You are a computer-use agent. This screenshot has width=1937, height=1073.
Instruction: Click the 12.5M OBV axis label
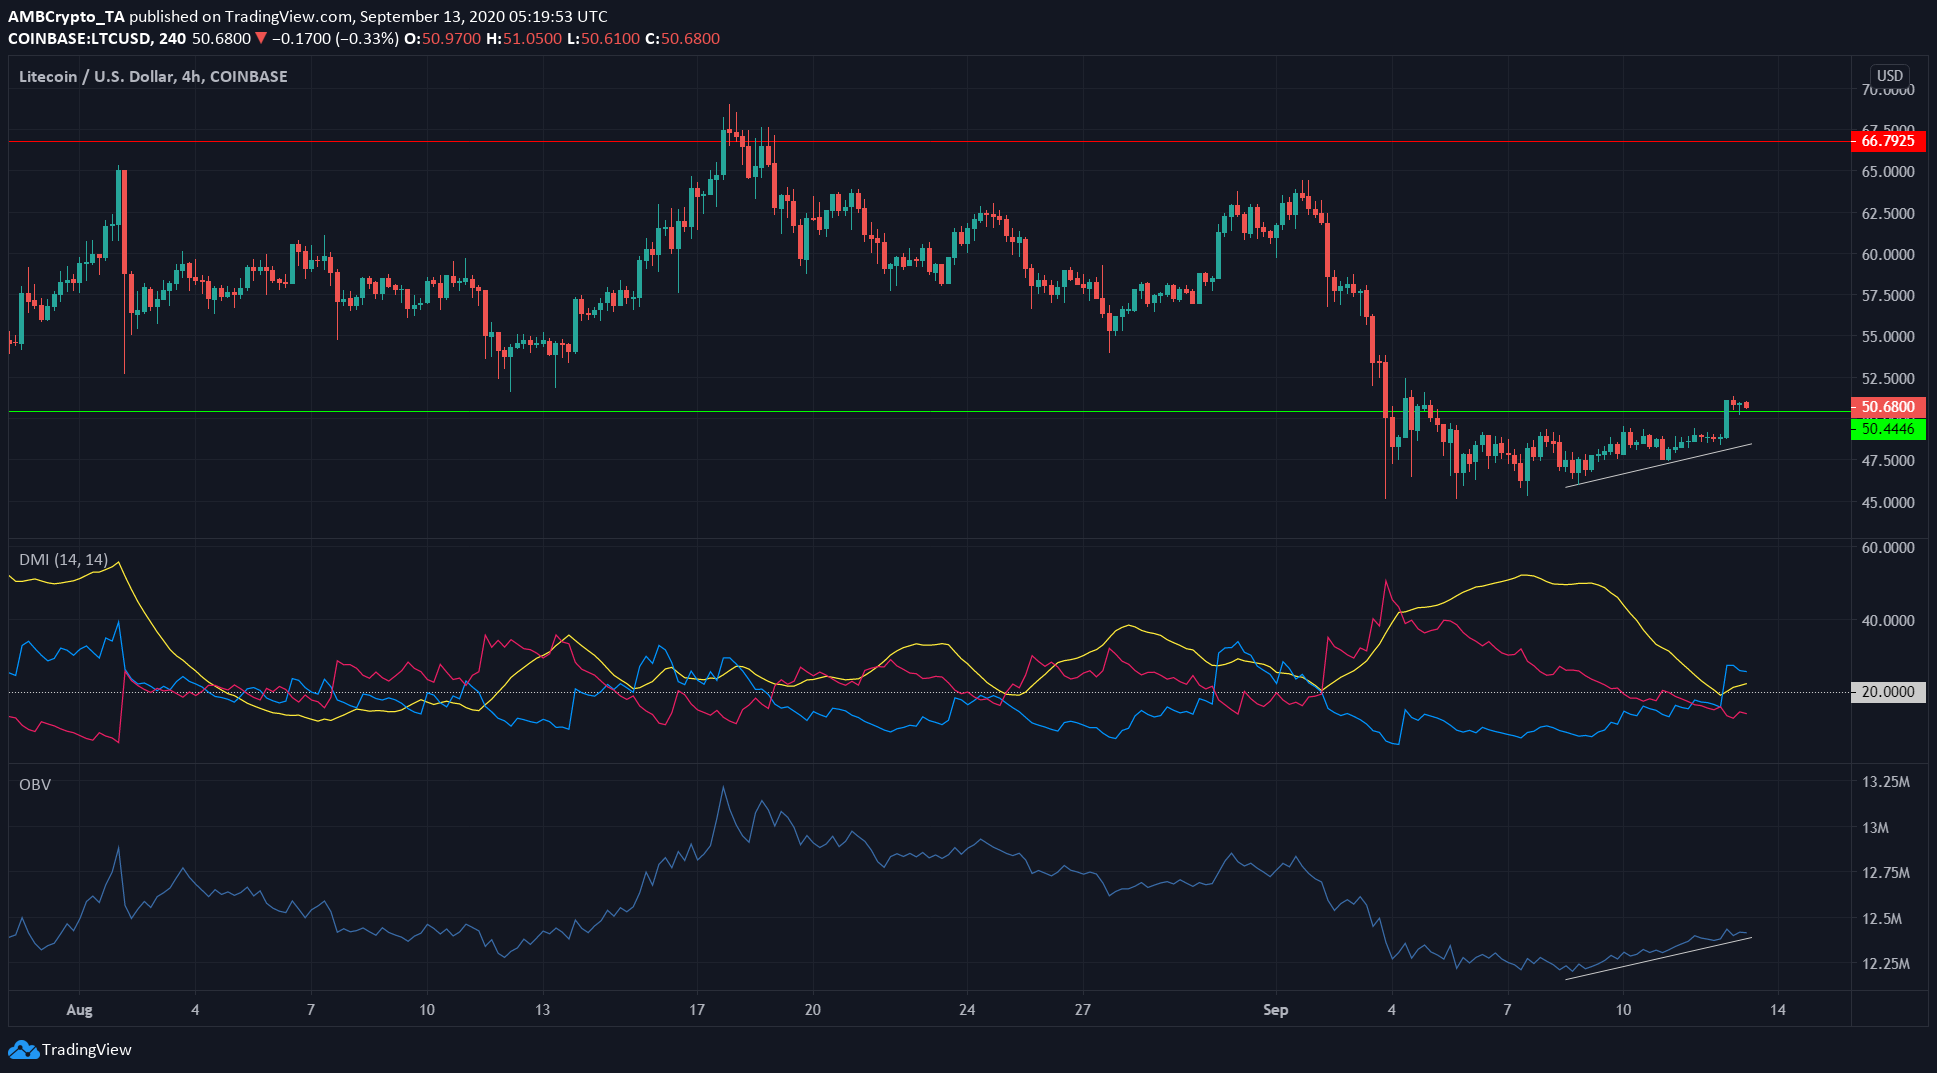pyautogui.click(x=1882, y=919)
